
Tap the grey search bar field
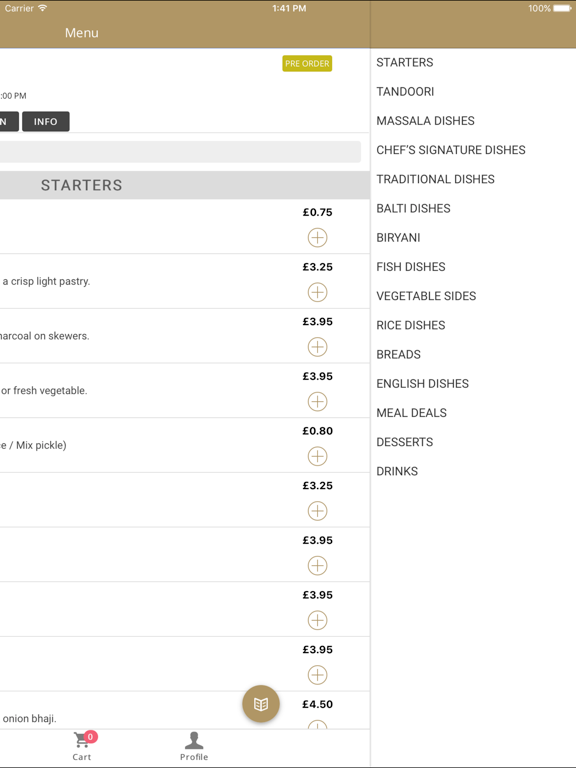coord(180,152)
